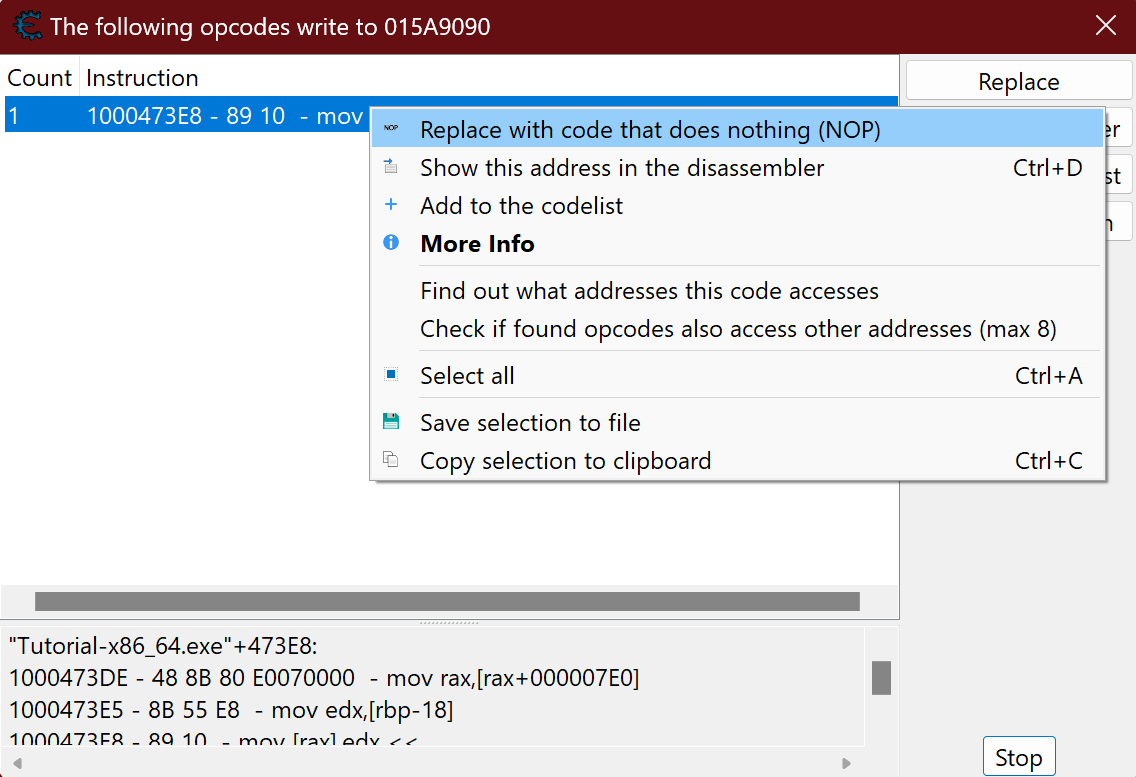
Task: Click the NOP icon in the context menu
Action: click(391, 129)
